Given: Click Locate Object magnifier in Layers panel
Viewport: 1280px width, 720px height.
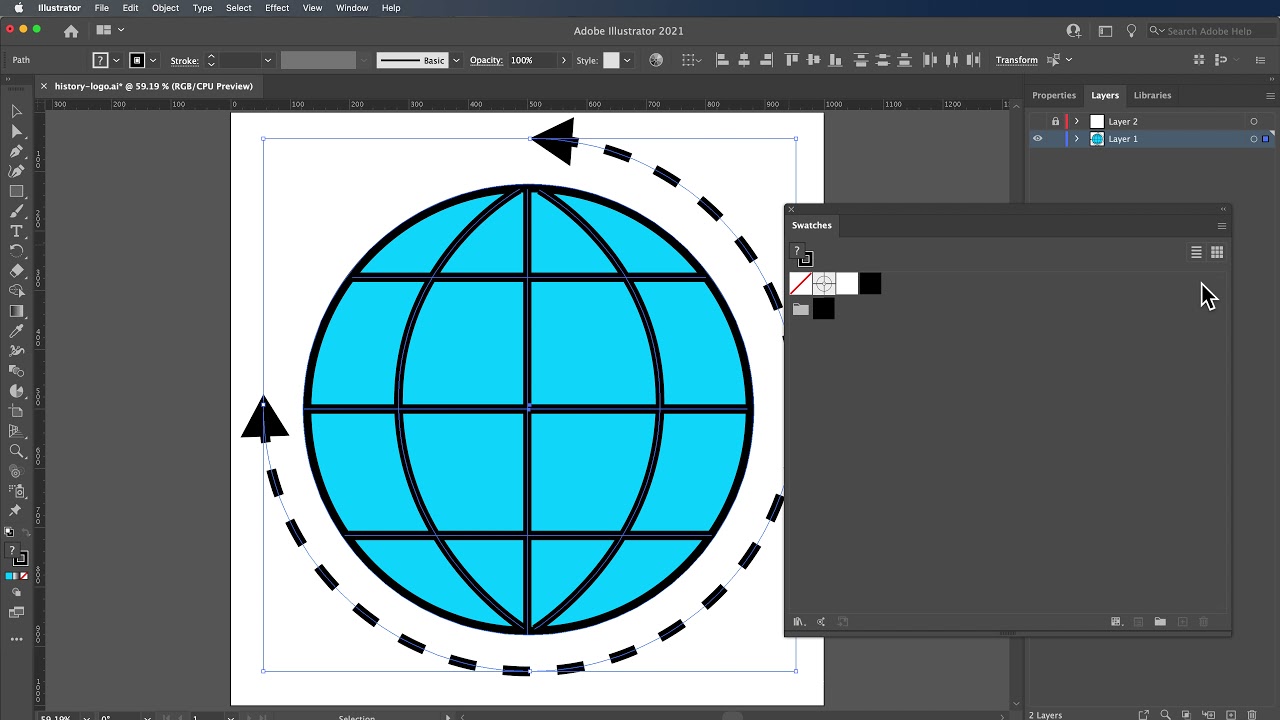Looking at the screenshot, I should point(1166,715).
